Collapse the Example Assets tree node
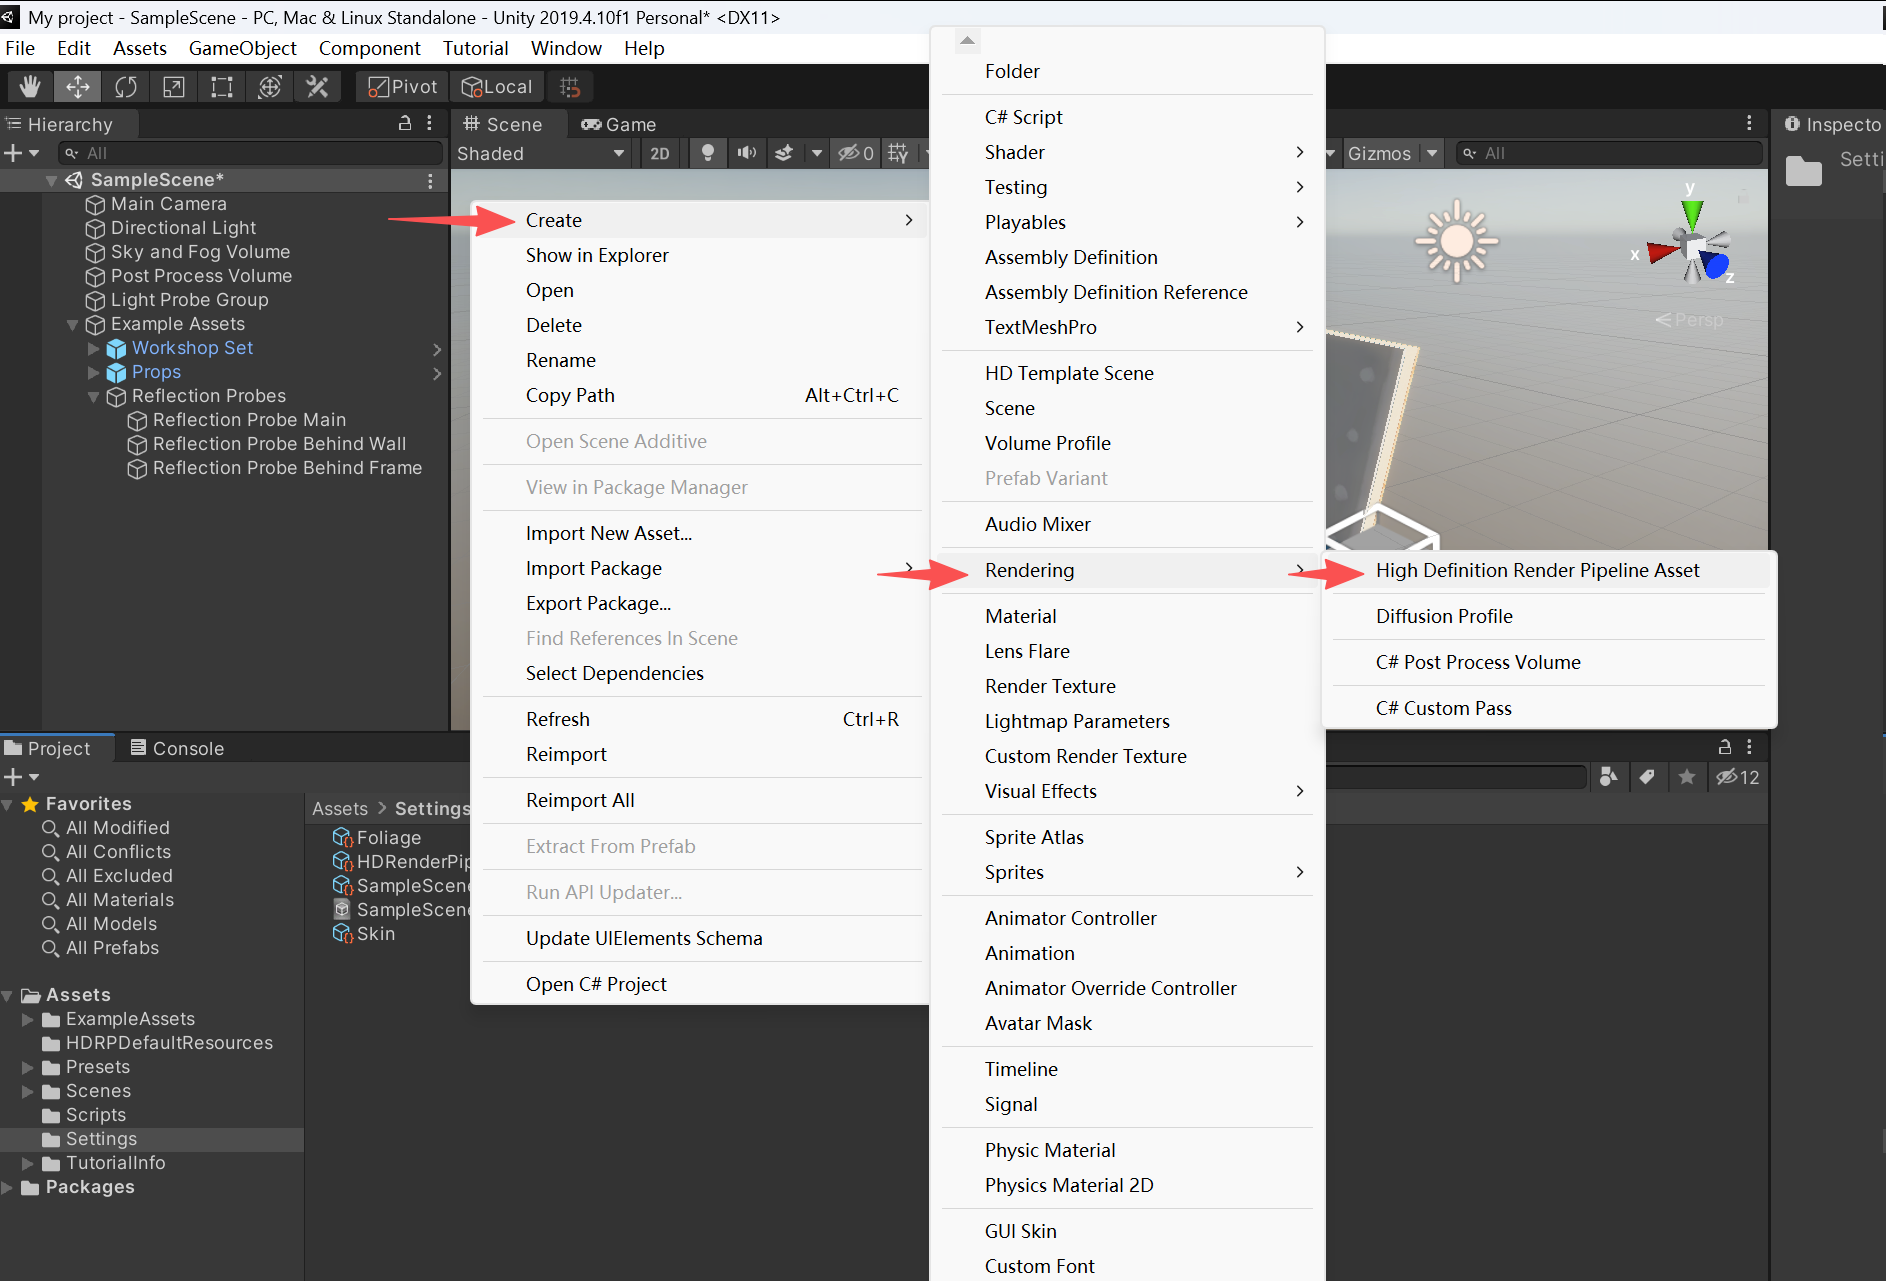This screenshot has height=1281, width=1886. pyautogui.click(x=72, y=325)
